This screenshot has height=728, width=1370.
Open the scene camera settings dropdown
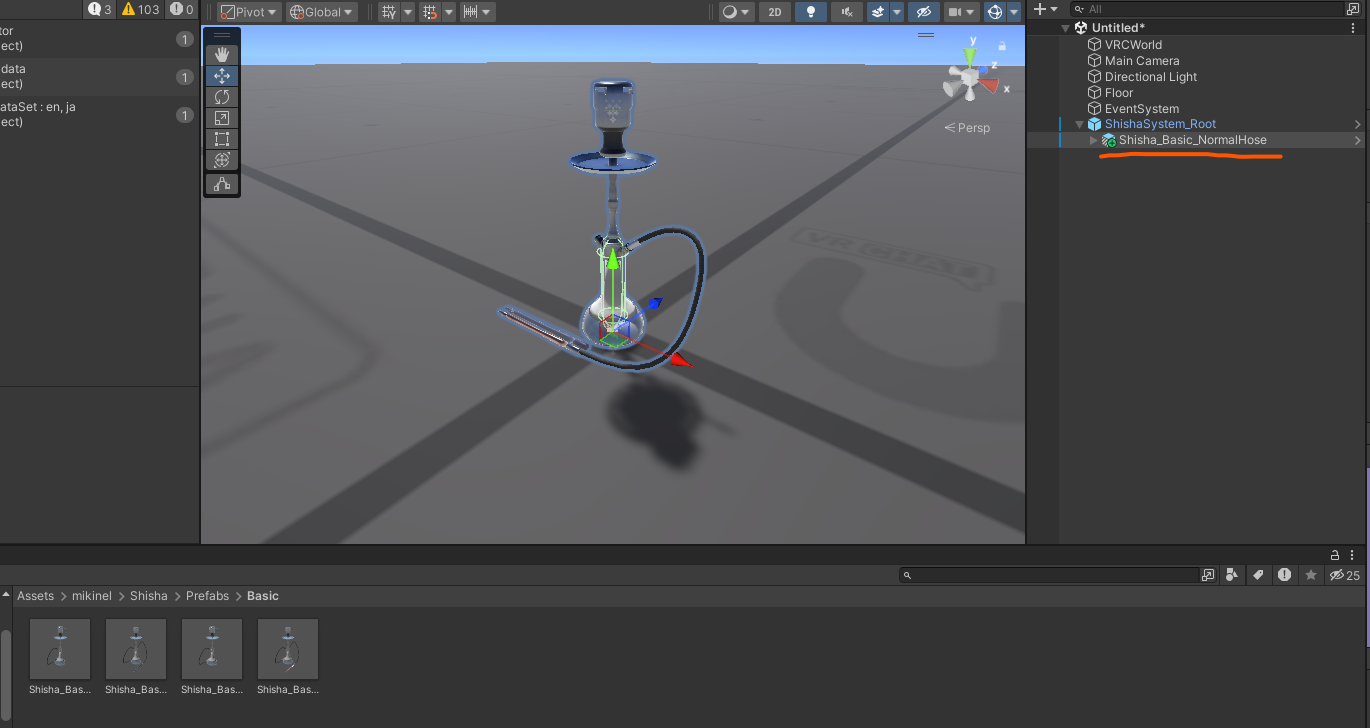(x=960, y=12)
